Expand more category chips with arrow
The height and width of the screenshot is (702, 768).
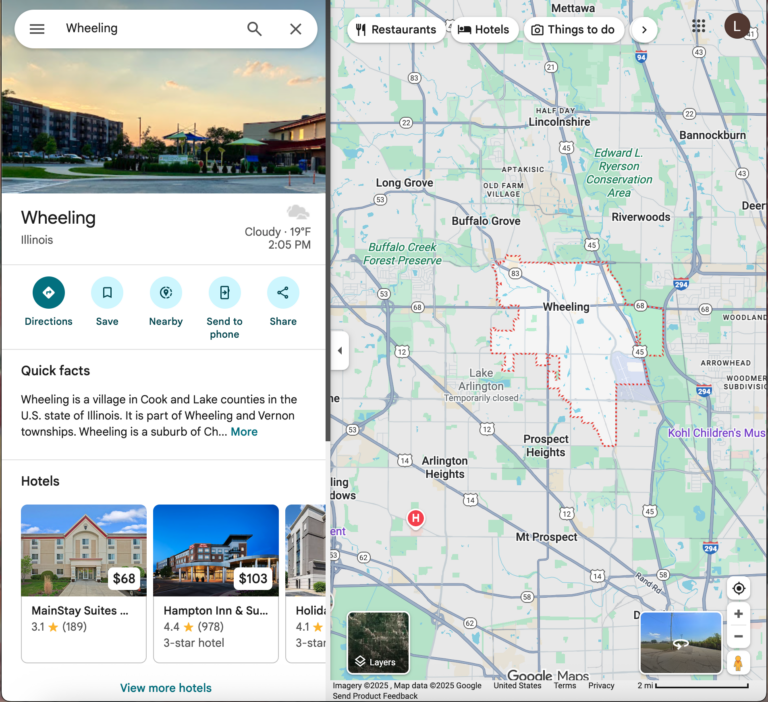[644, 30]
